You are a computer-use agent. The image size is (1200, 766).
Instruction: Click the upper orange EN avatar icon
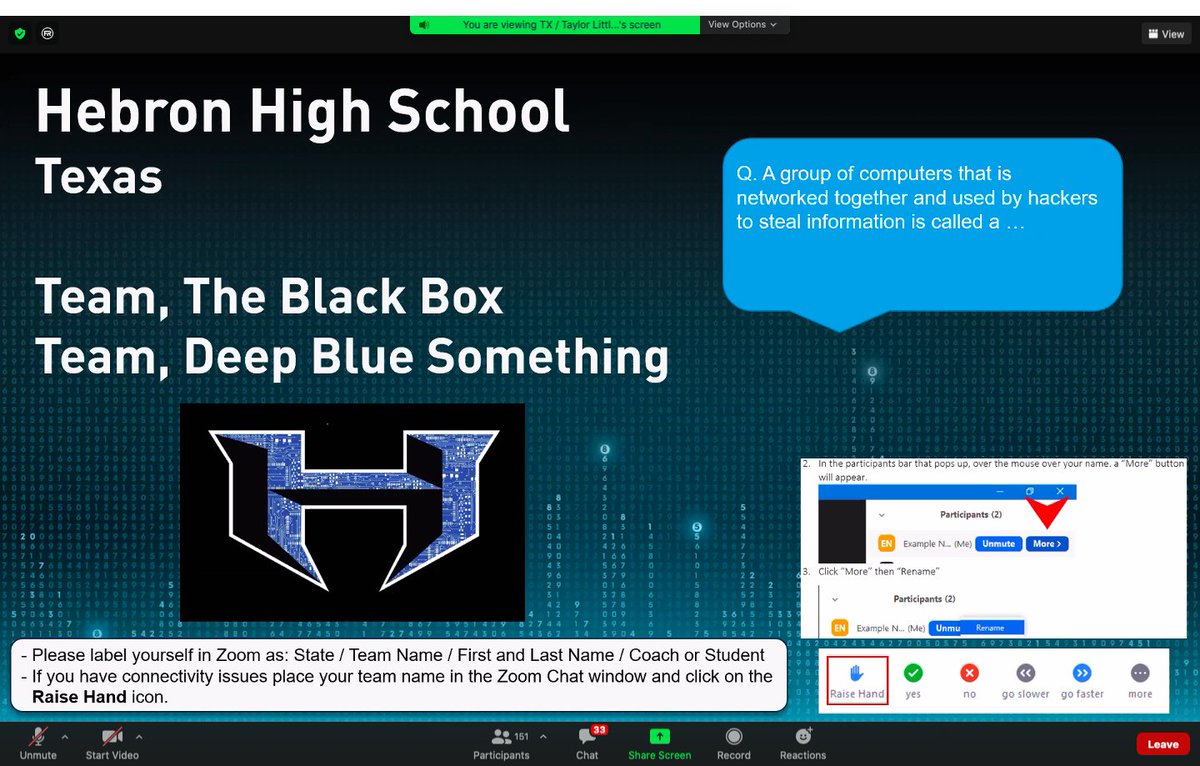point(886,544)
